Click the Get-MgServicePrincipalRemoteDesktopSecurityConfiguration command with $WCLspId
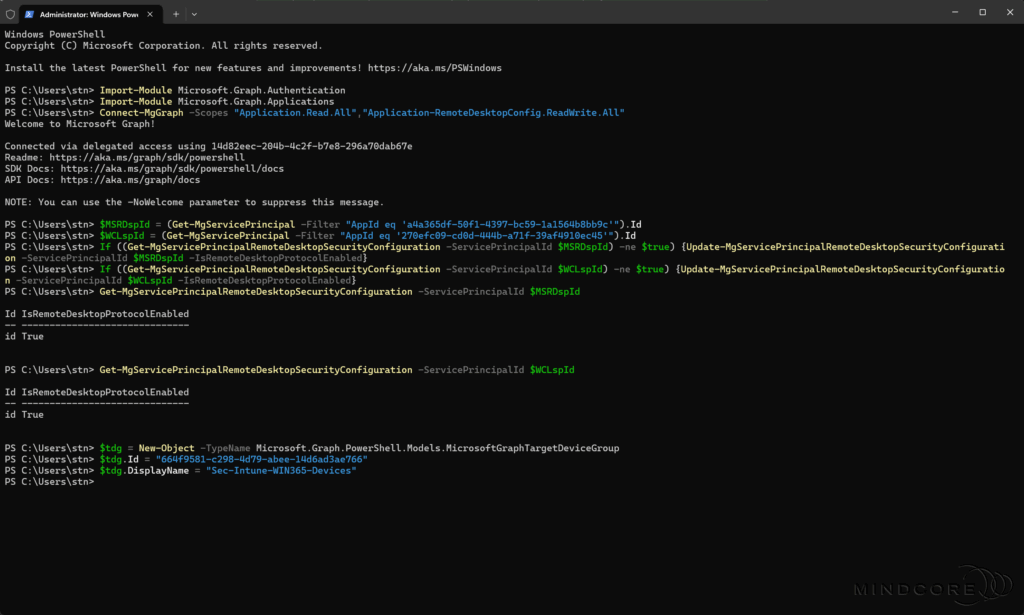The image size is (1024, 615). 337,370
